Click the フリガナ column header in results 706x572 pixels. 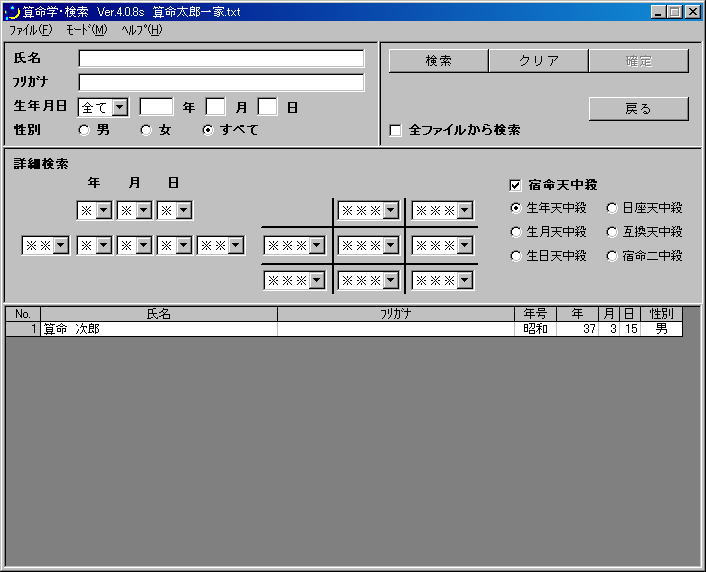396,314
